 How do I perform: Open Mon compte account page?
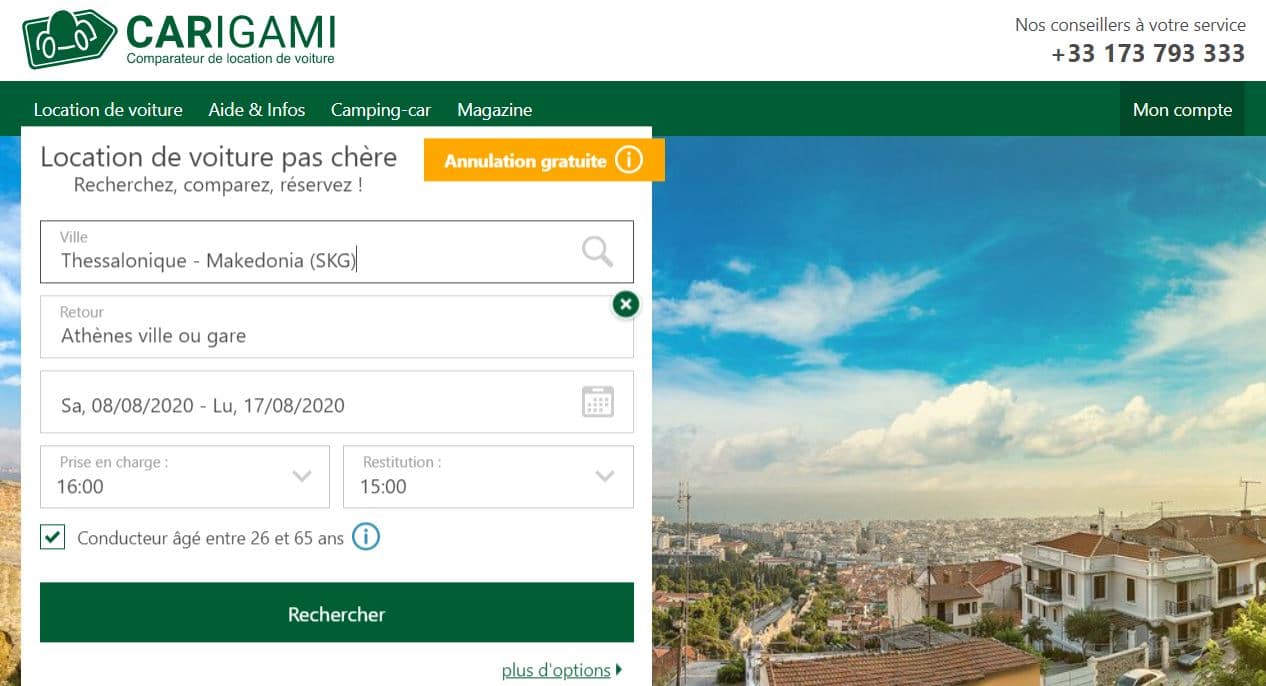pos(1182,110)
